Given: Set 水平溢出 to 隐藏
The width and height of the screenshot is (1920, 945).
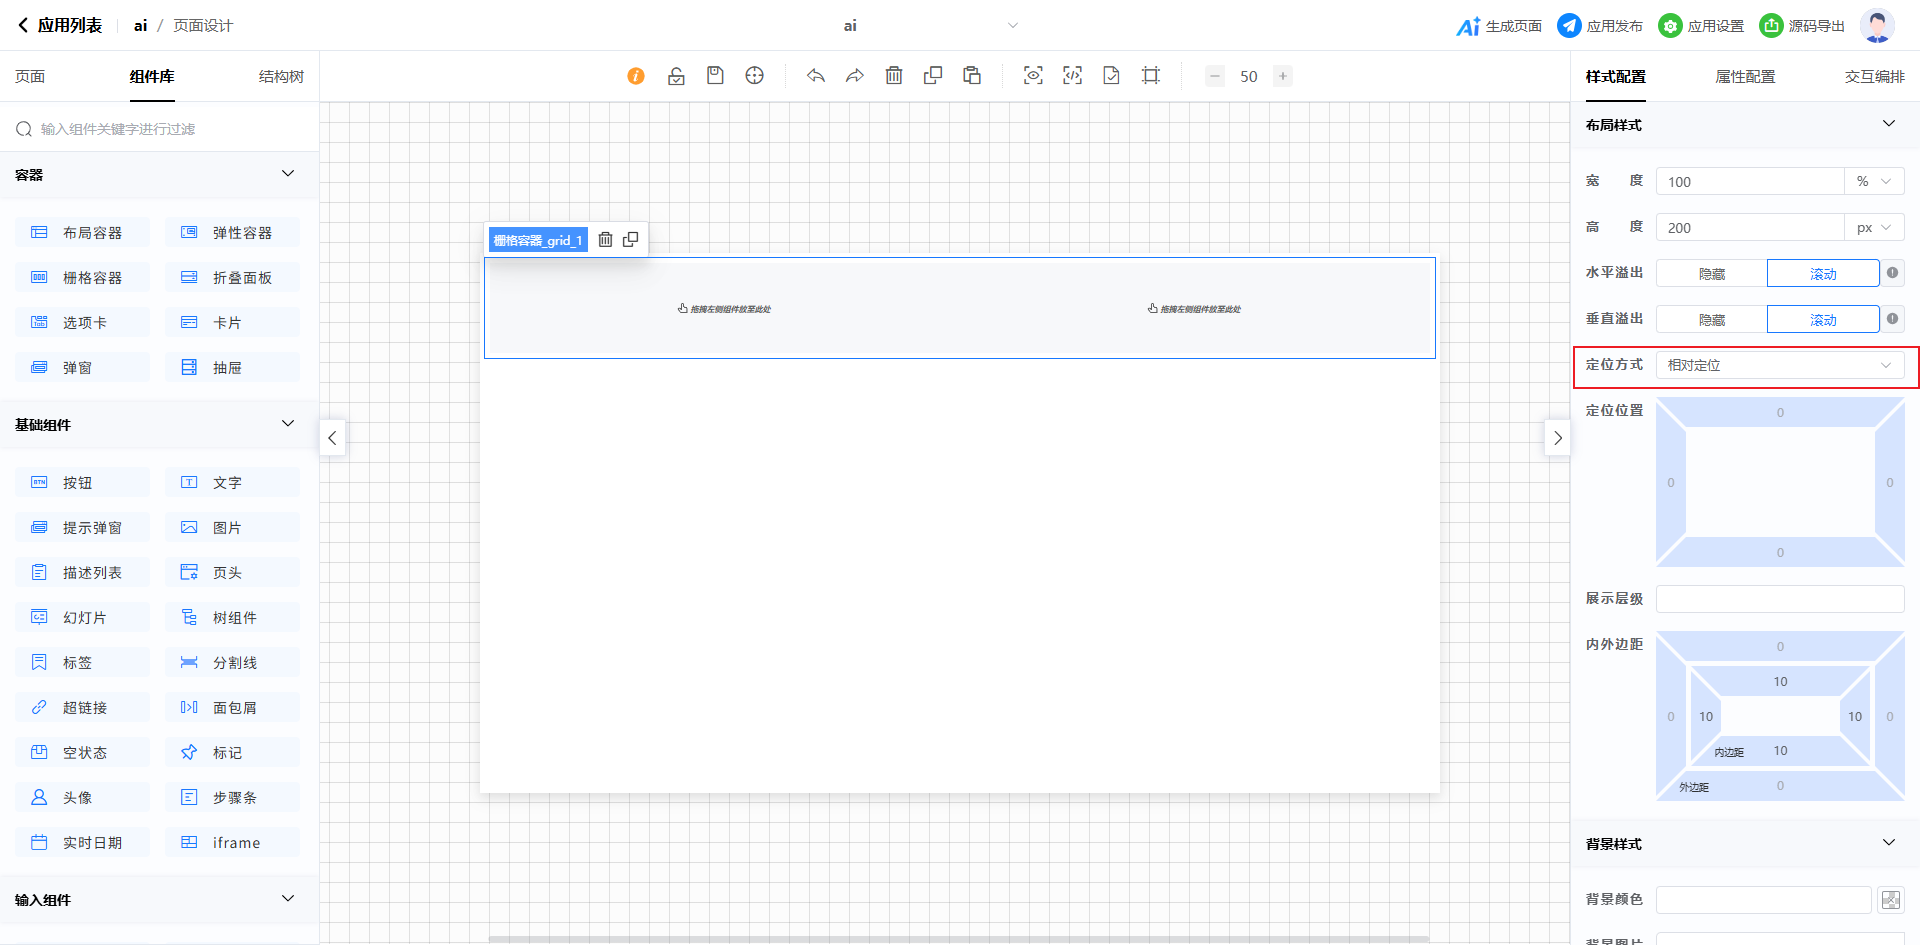Looking at the screenshot, I should point(1711,274).
